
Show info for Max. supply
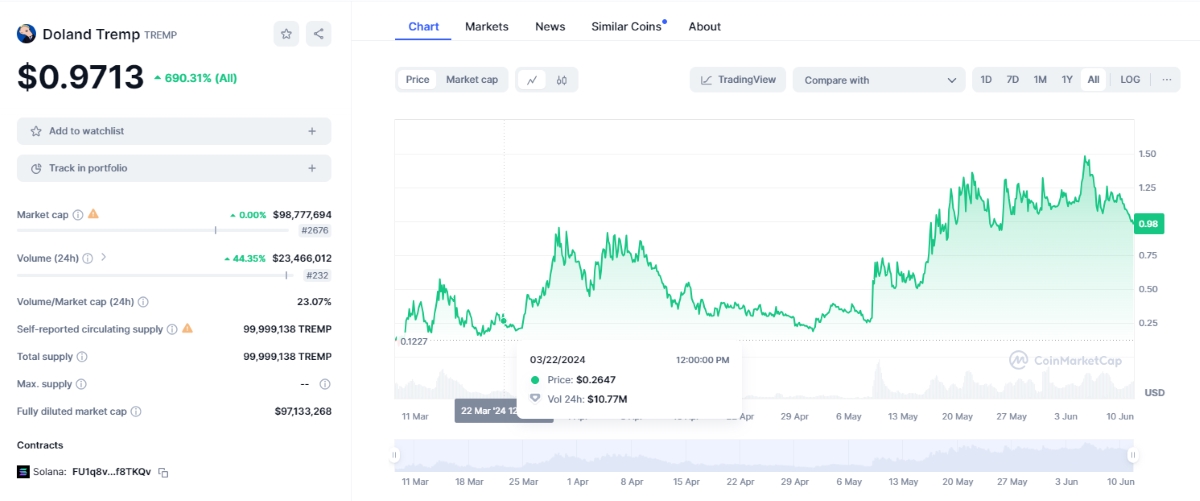click(81, 384)
